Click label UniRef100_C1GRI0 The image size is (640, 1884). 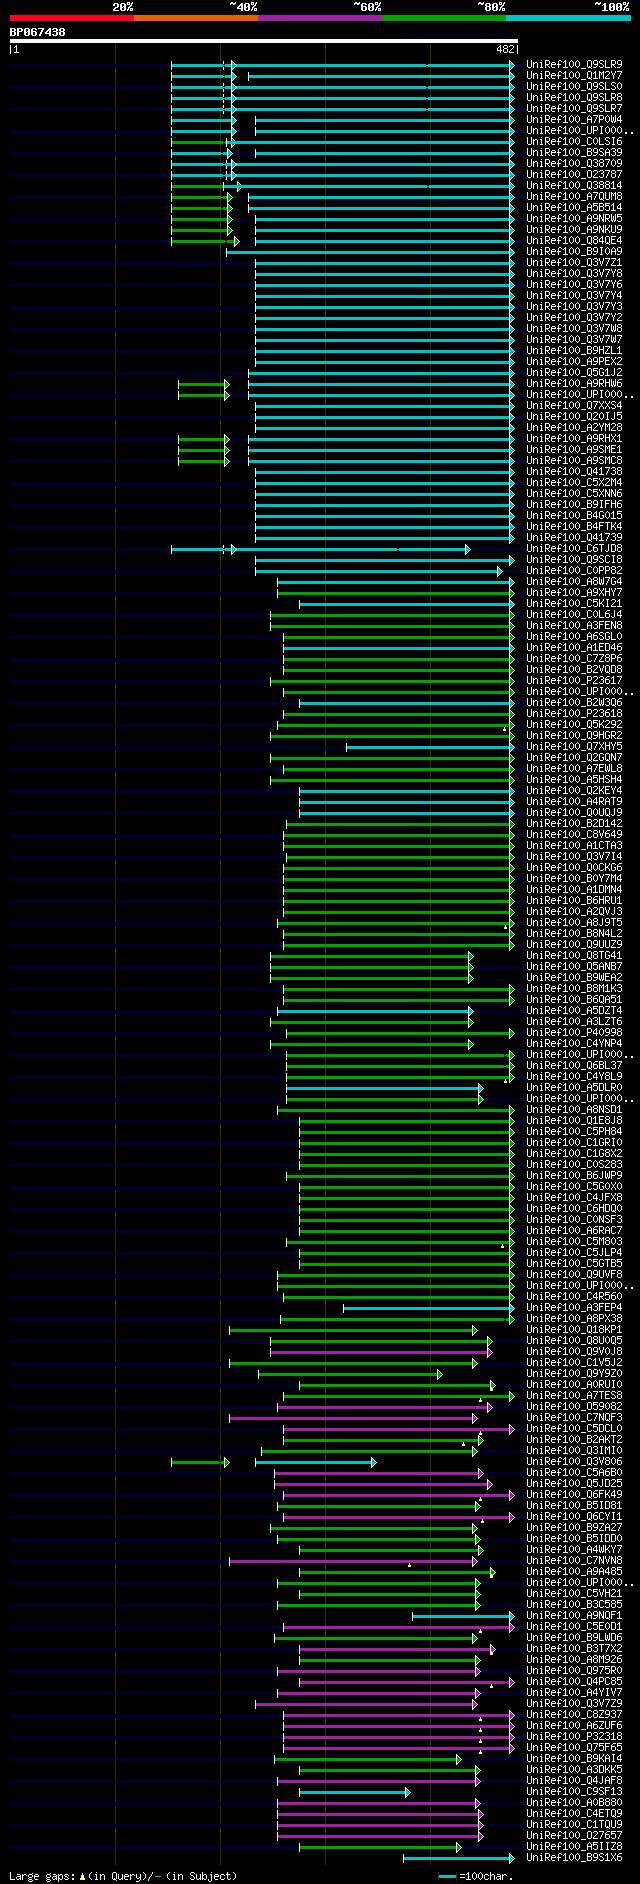[x=574, y=1142]
